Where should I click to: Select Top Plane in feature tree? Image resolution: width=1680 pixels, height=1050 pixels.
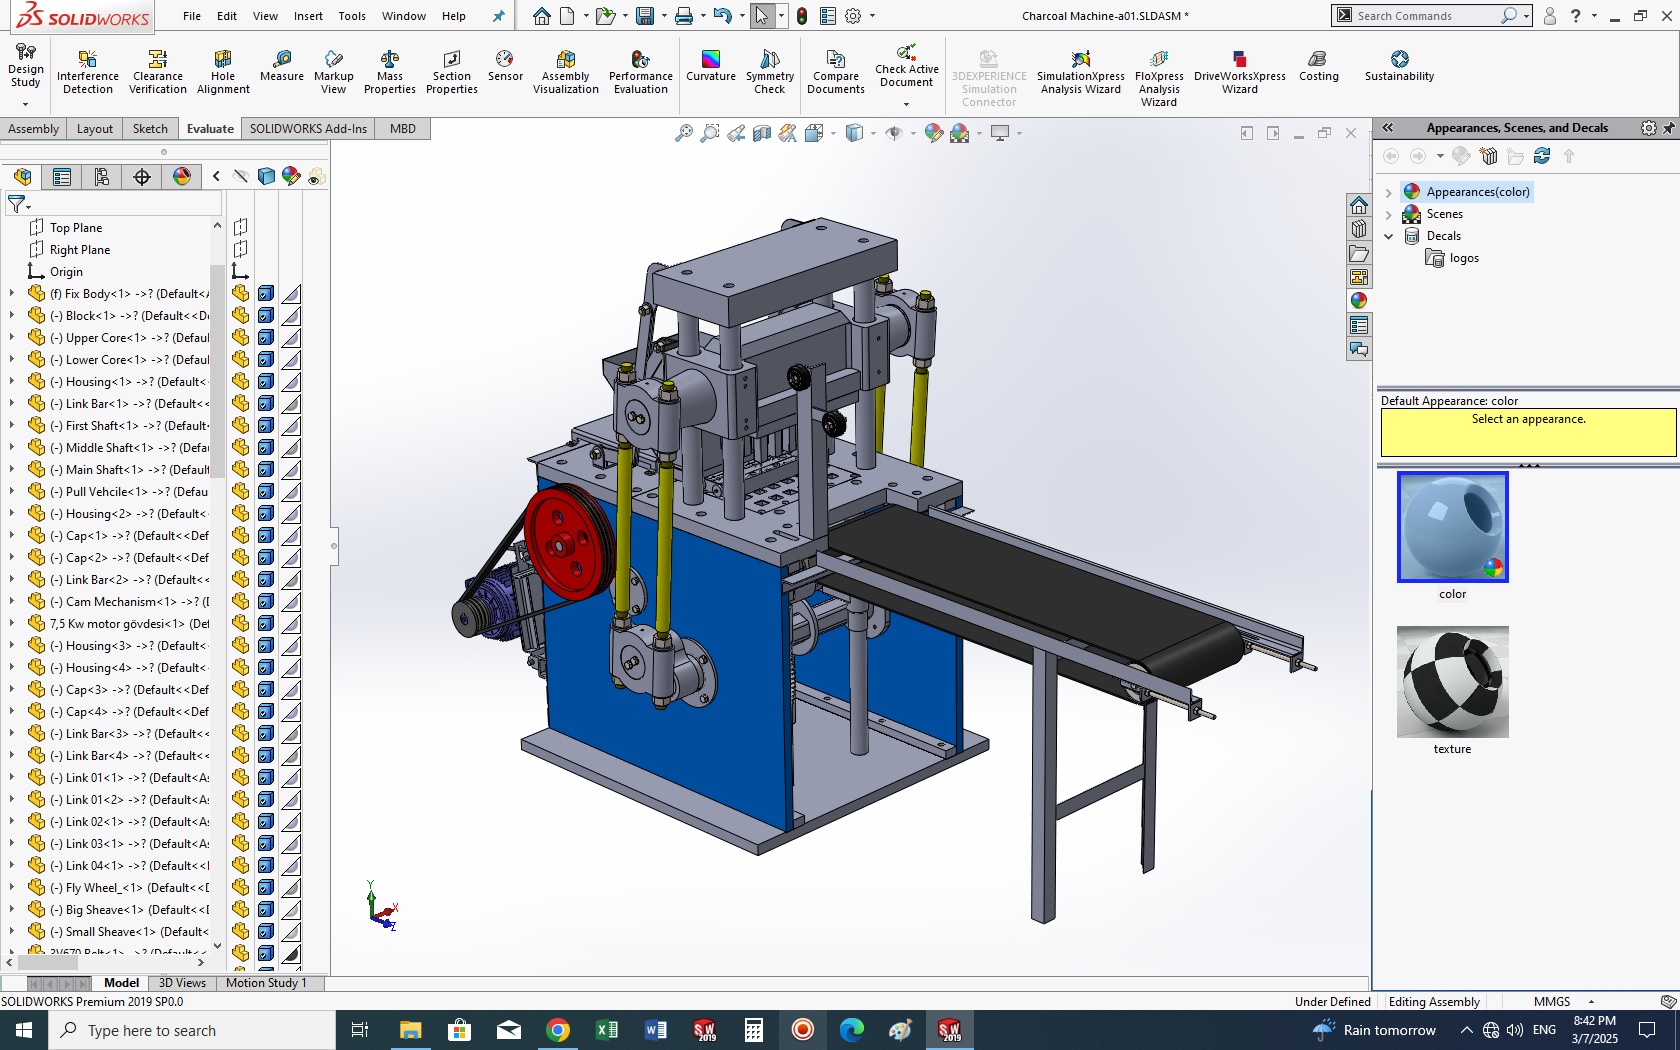[x=76, y=228]
